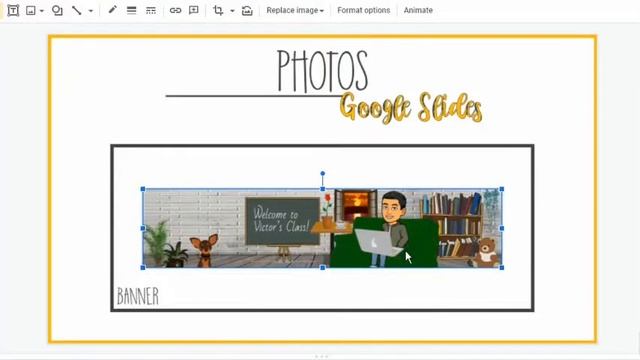Click the Google Slides gold lettering
Image resolution: width=640 pixels, height=360 pixels.
pos(411,107)
